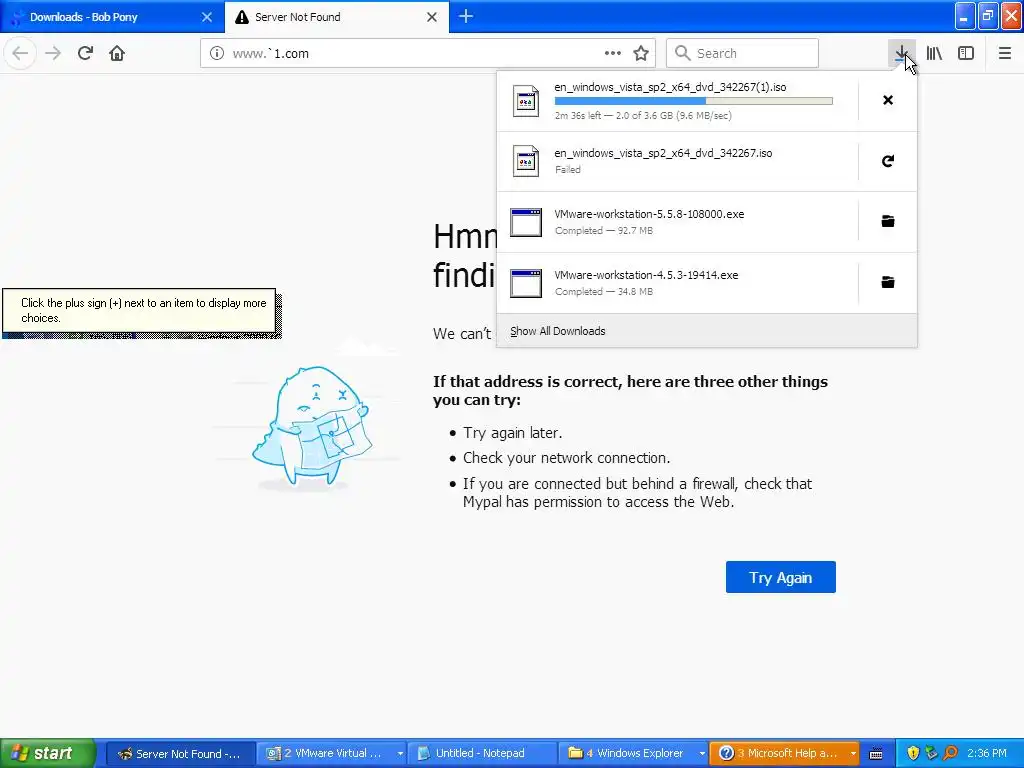Show site information icon in address bar
Viewport: 1024px width, 768px height.
(x=217, y=54)
